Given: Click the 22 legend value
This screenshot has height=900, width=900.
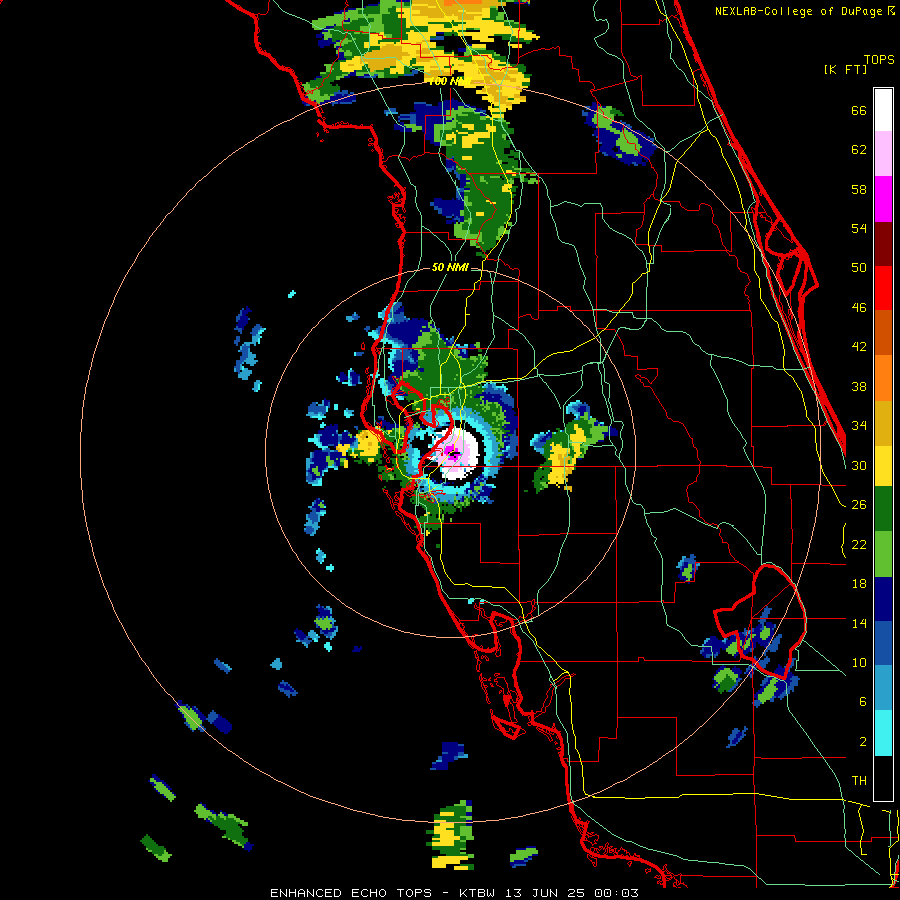Looking at the screenshot, I should [859, 545].
